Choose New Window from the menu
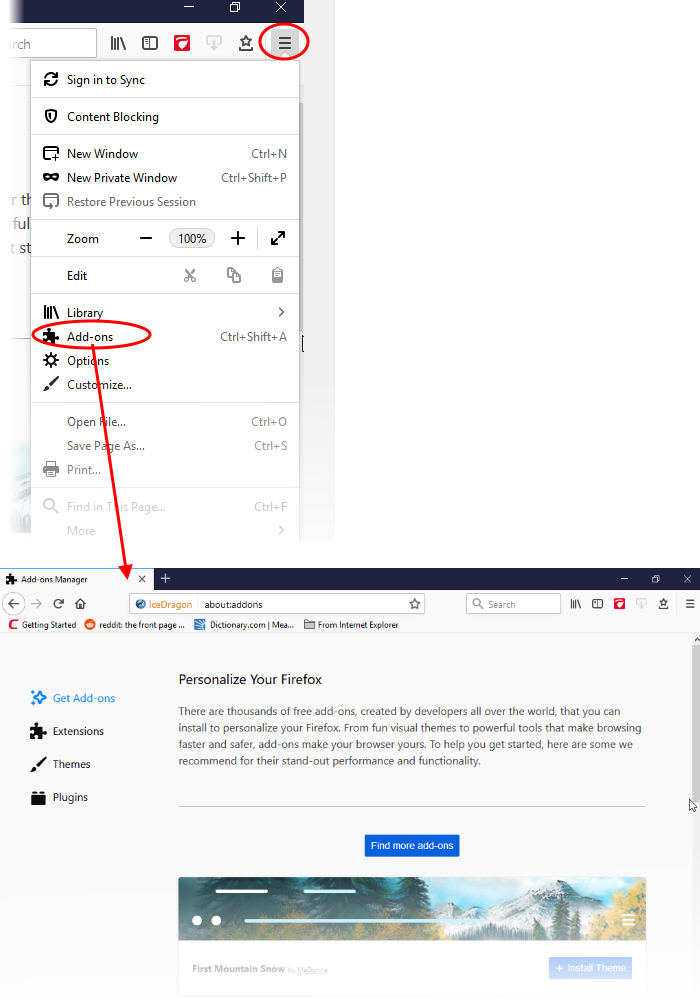Image resolution: width=700 pixels, height=998 pixels. [165, 153]
